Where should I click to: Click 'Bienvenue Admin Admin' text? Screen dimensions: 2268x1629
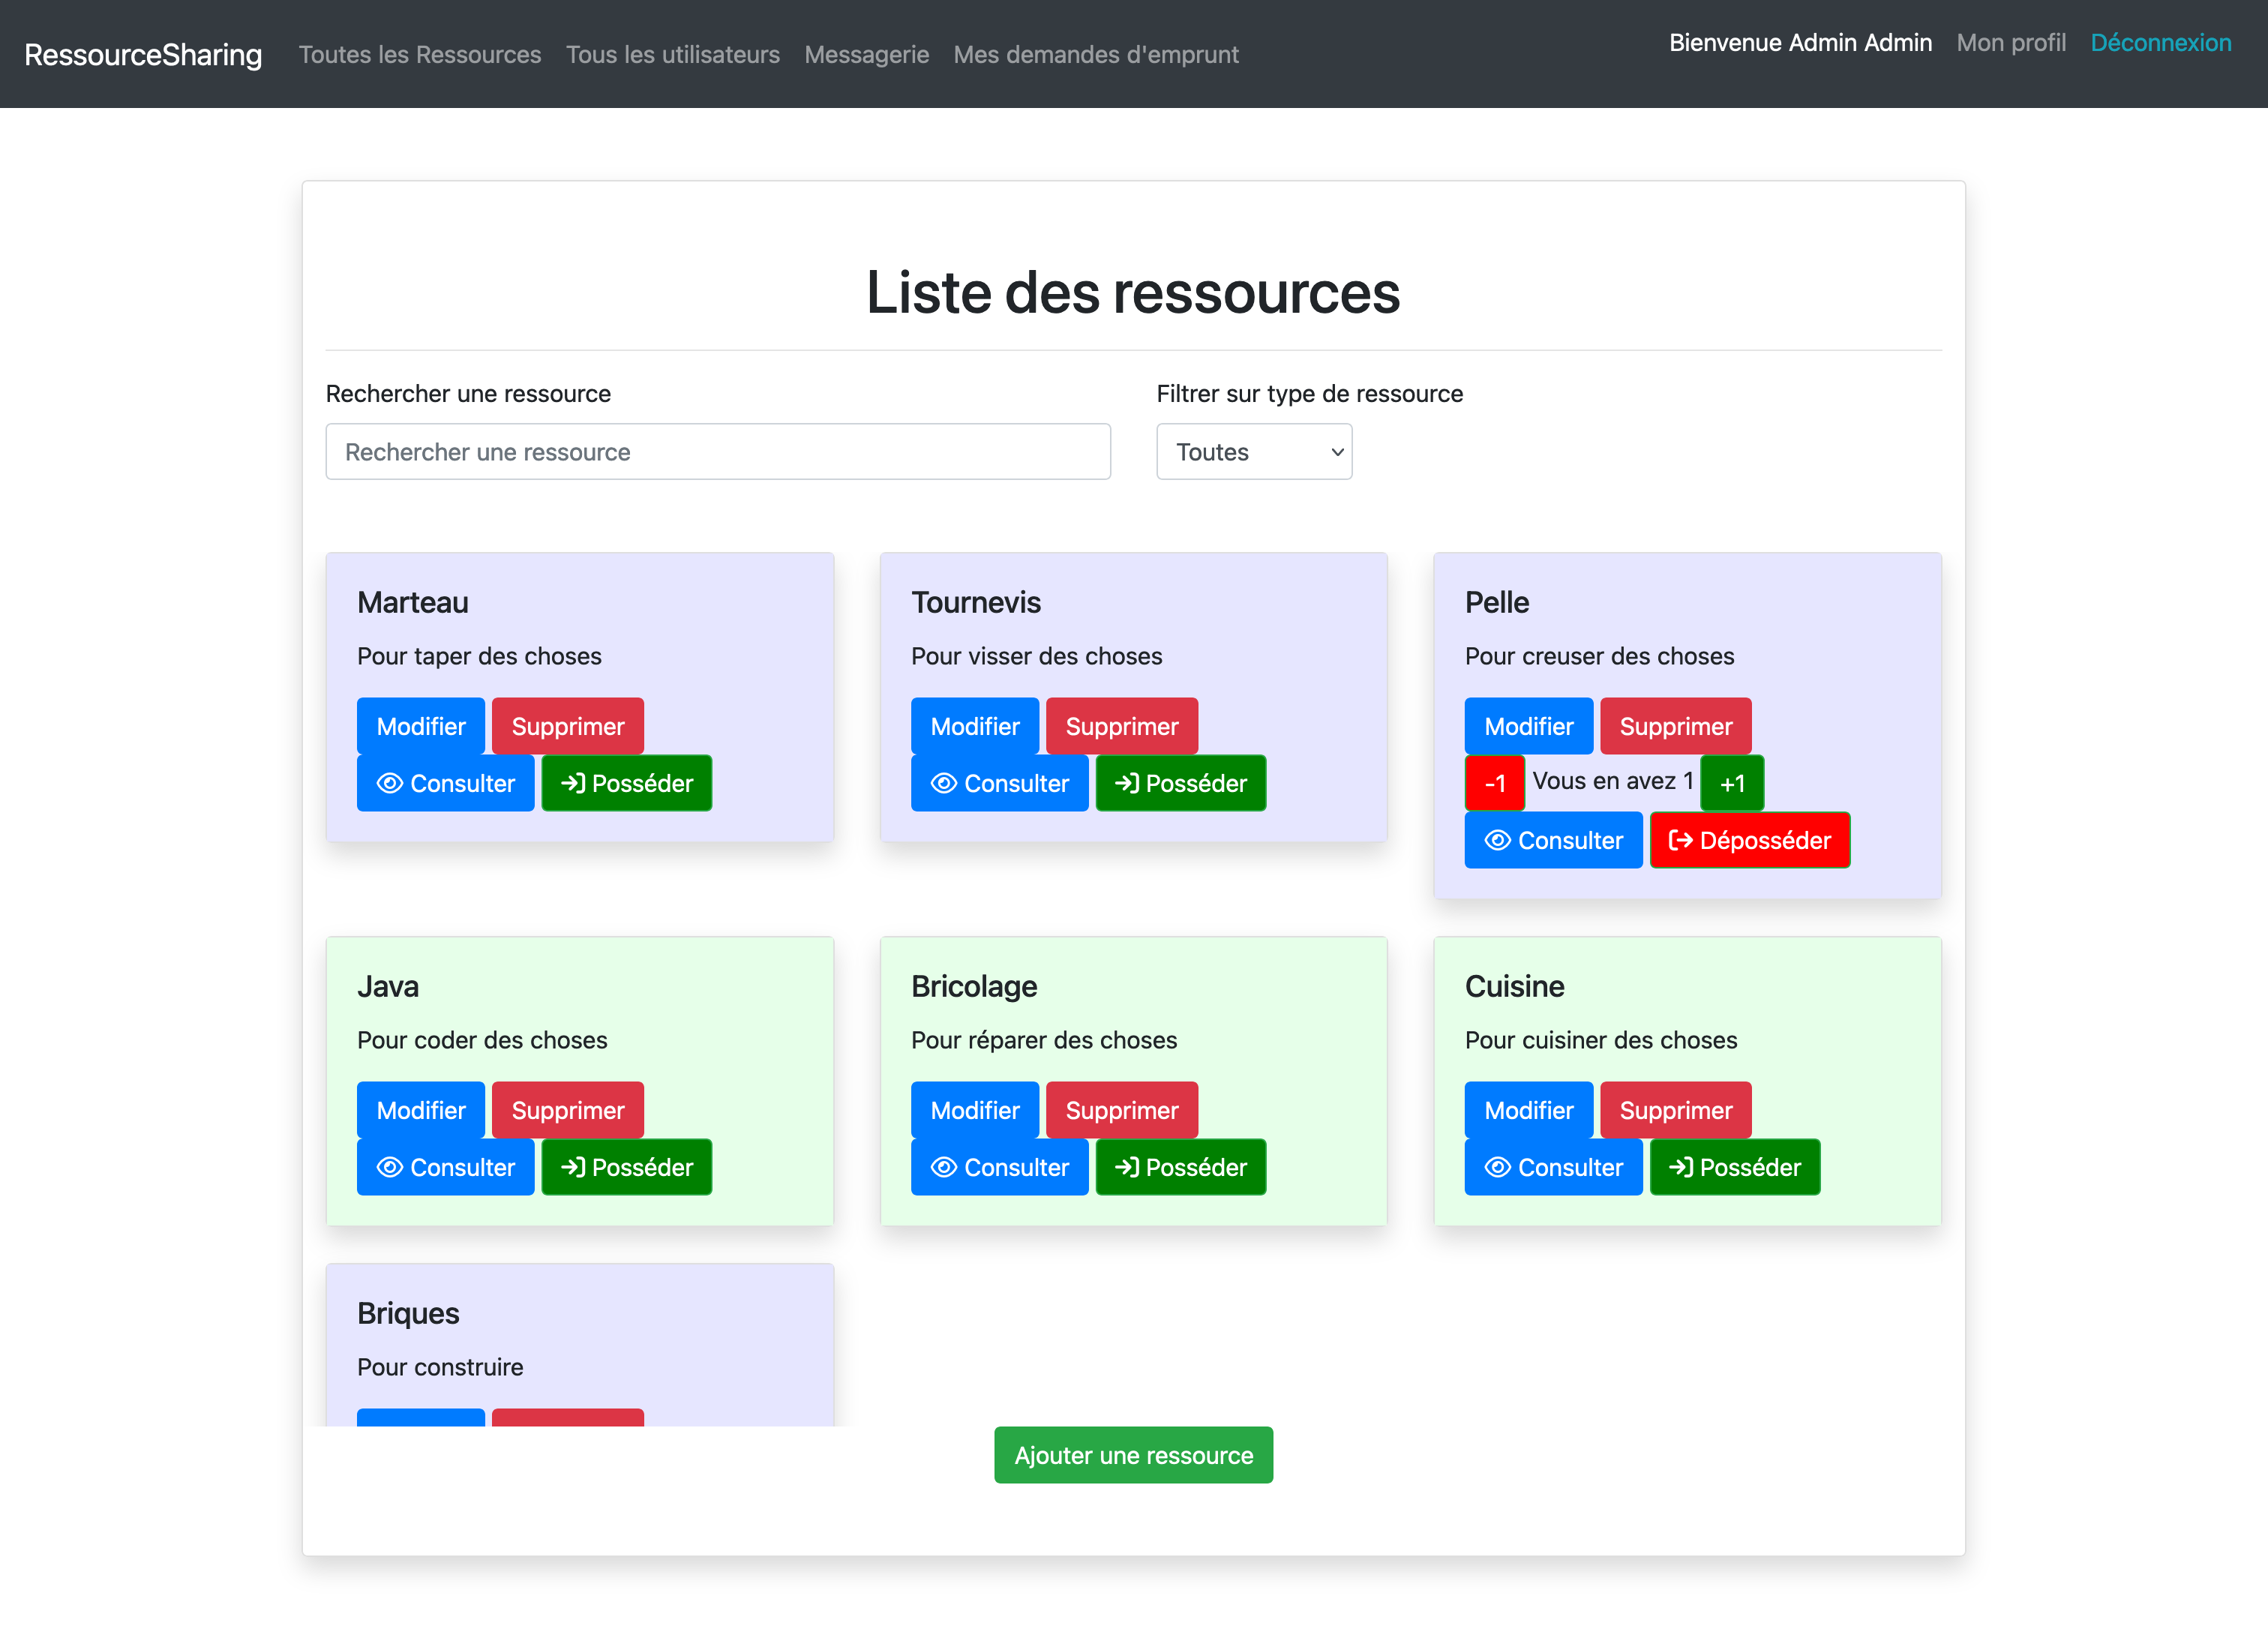pyautogui.click(x=1800, y=42)
